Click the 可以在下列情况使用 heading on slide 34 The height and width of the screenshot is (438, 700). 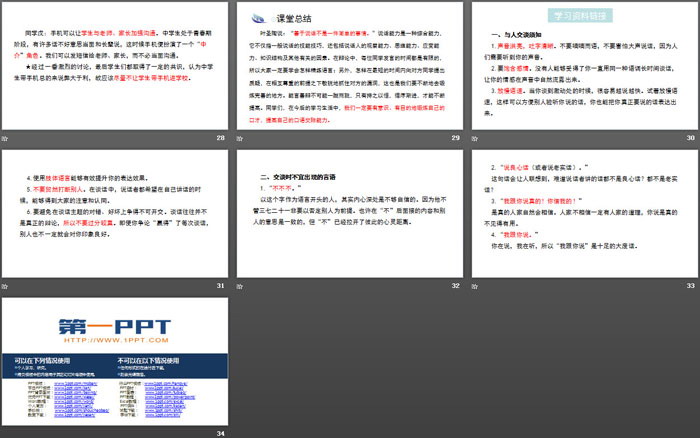(x=43, y=360)
